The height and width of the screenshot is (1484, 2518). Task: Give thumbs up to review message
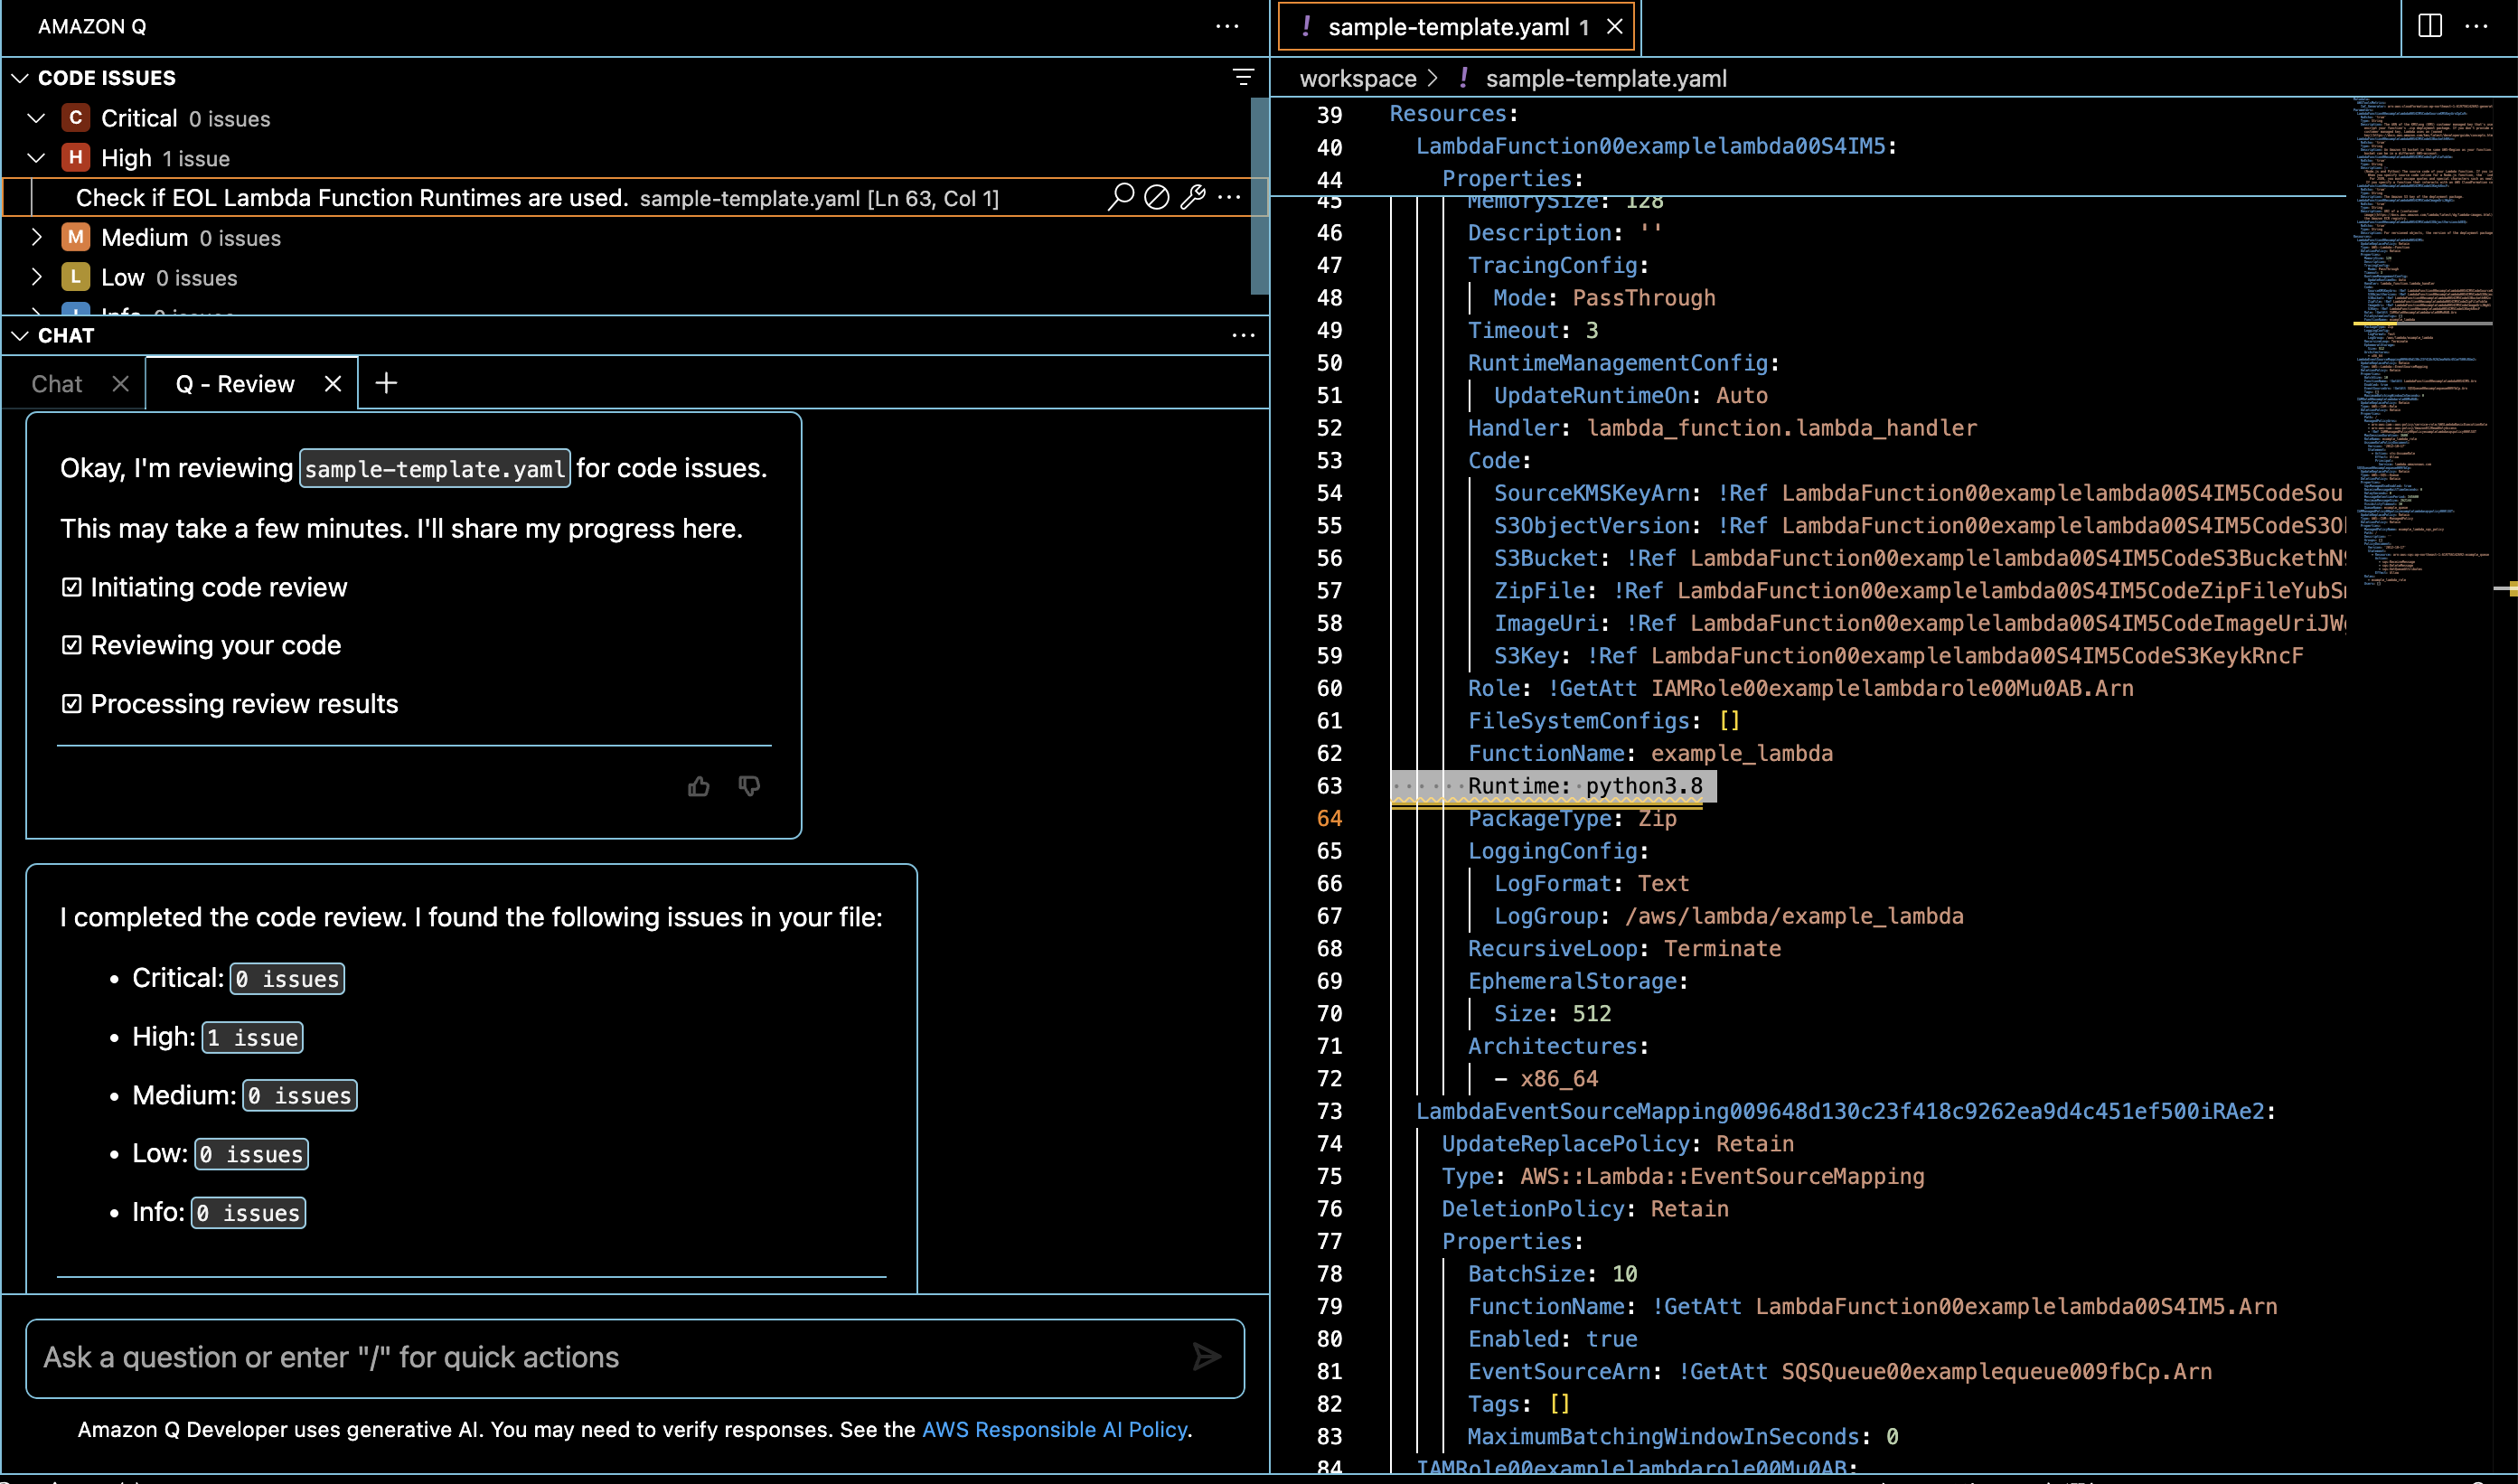[699, 787]
